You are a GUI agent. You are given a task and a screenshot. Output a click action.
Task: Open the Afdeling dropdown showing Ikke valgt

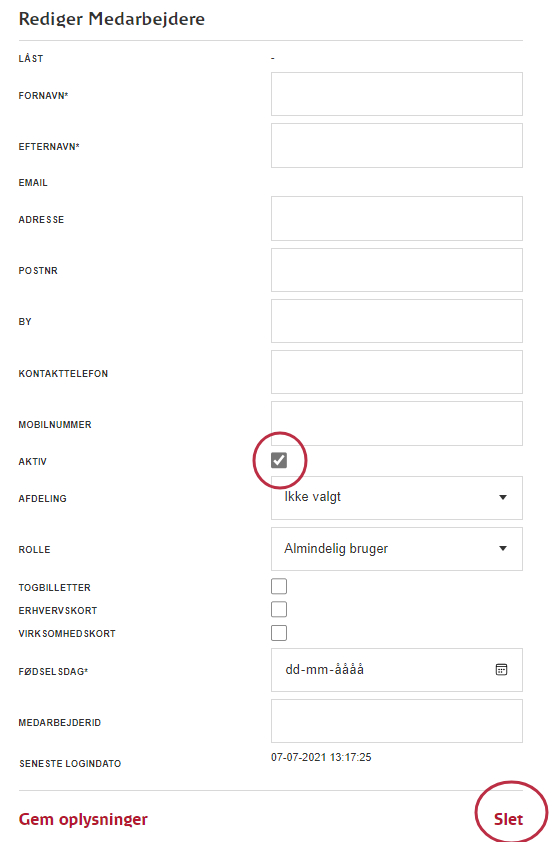coord(397,498)
